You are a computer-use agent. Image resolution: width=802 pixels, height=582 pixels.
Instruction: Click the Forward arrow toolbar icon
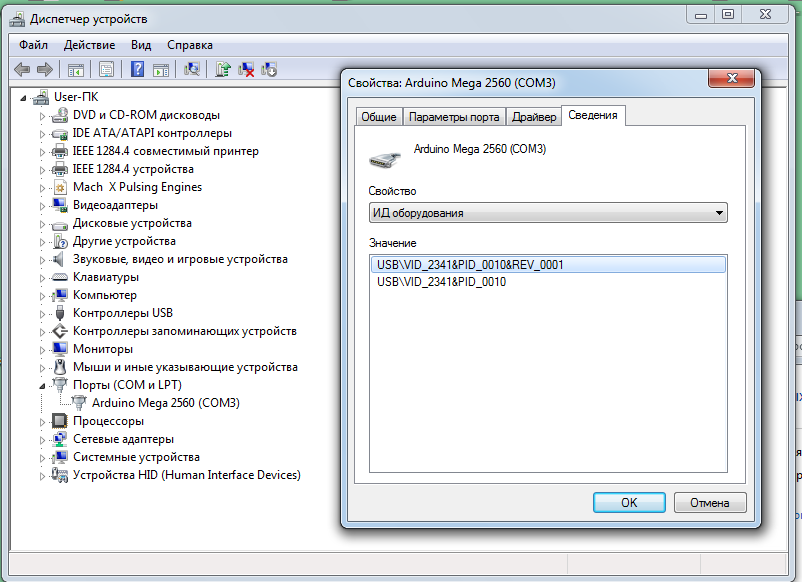click(45, 69)
